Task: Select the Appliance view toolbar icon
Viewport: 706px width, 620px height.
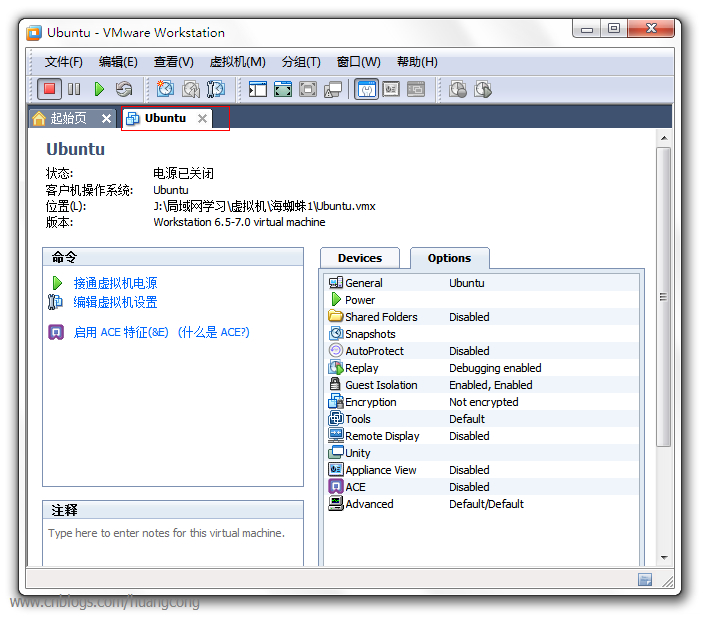Action: (x=391, y=89)
